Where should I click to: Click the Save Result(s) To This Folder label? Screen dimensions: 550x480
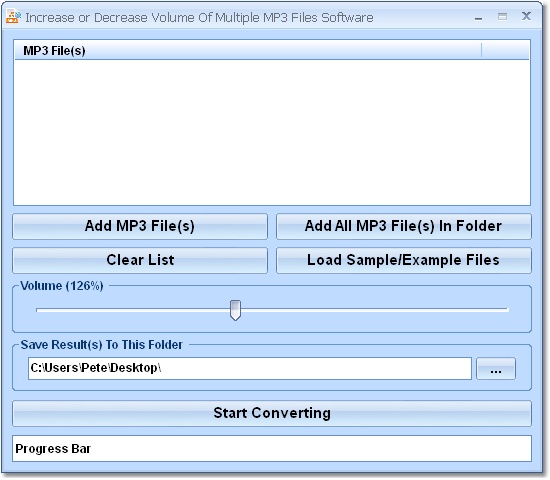(x=102, y=345)
